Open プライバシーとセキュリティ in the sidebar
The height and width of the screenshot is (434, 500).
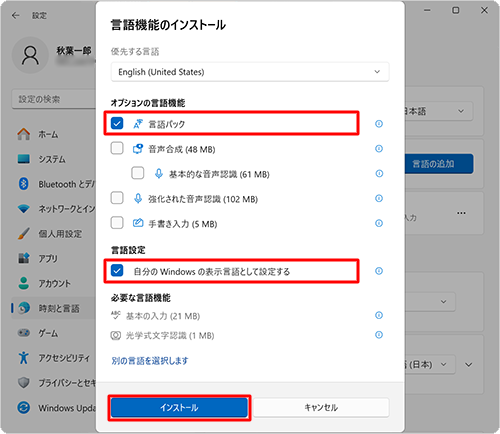tap(53, 383)
